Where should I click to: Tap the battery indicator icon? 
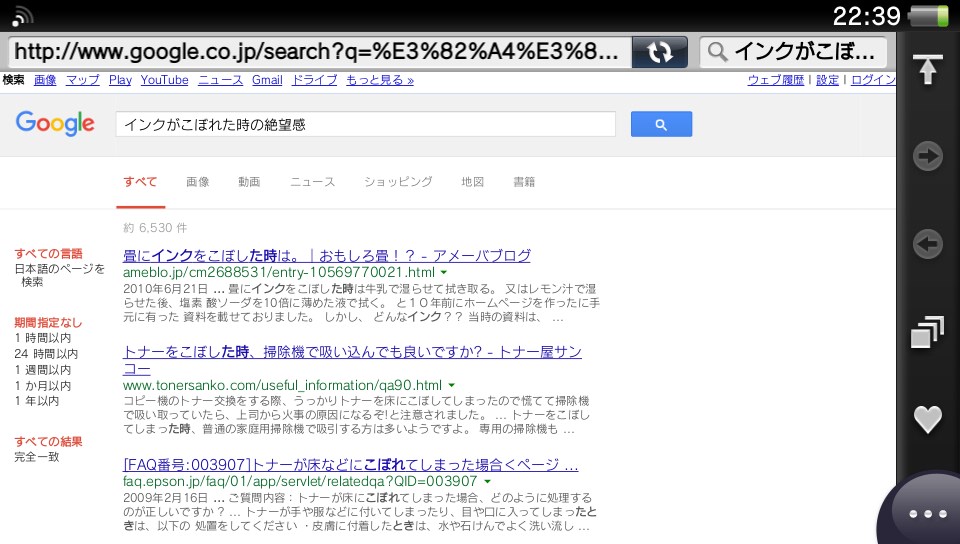click(x=929, y=15)
